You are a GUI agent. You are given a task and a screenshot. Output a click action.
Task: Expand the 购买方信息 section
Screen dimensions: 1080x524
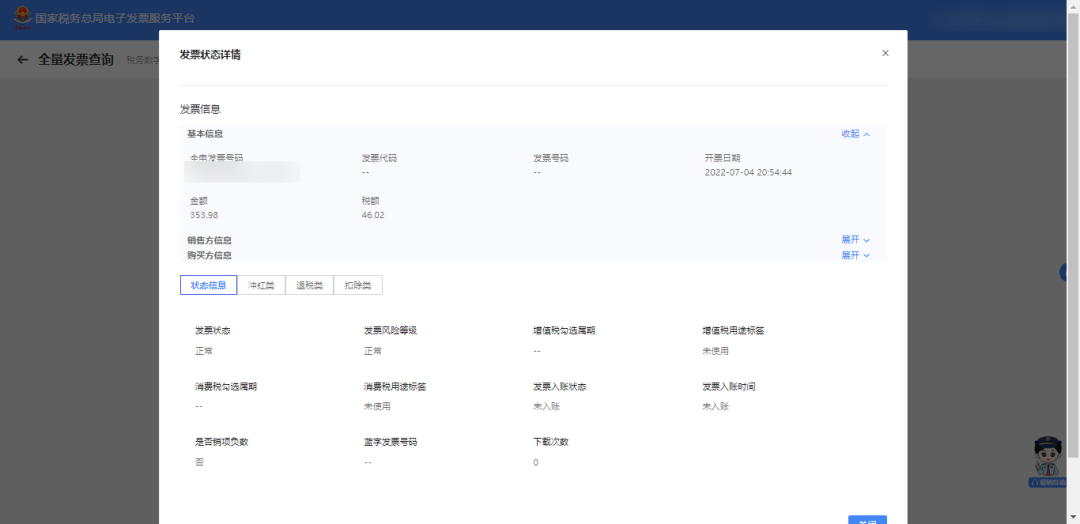click(x=855, y=255)
